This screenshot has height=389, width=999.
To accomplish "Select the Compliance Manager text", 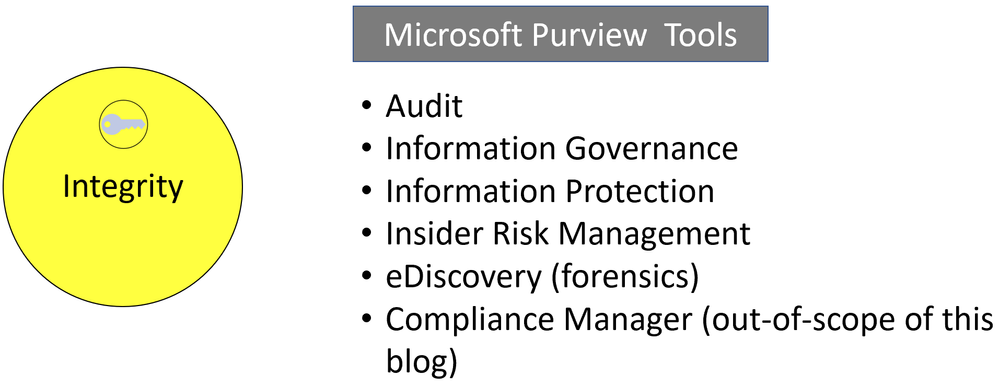I will [x=538, y=320].
